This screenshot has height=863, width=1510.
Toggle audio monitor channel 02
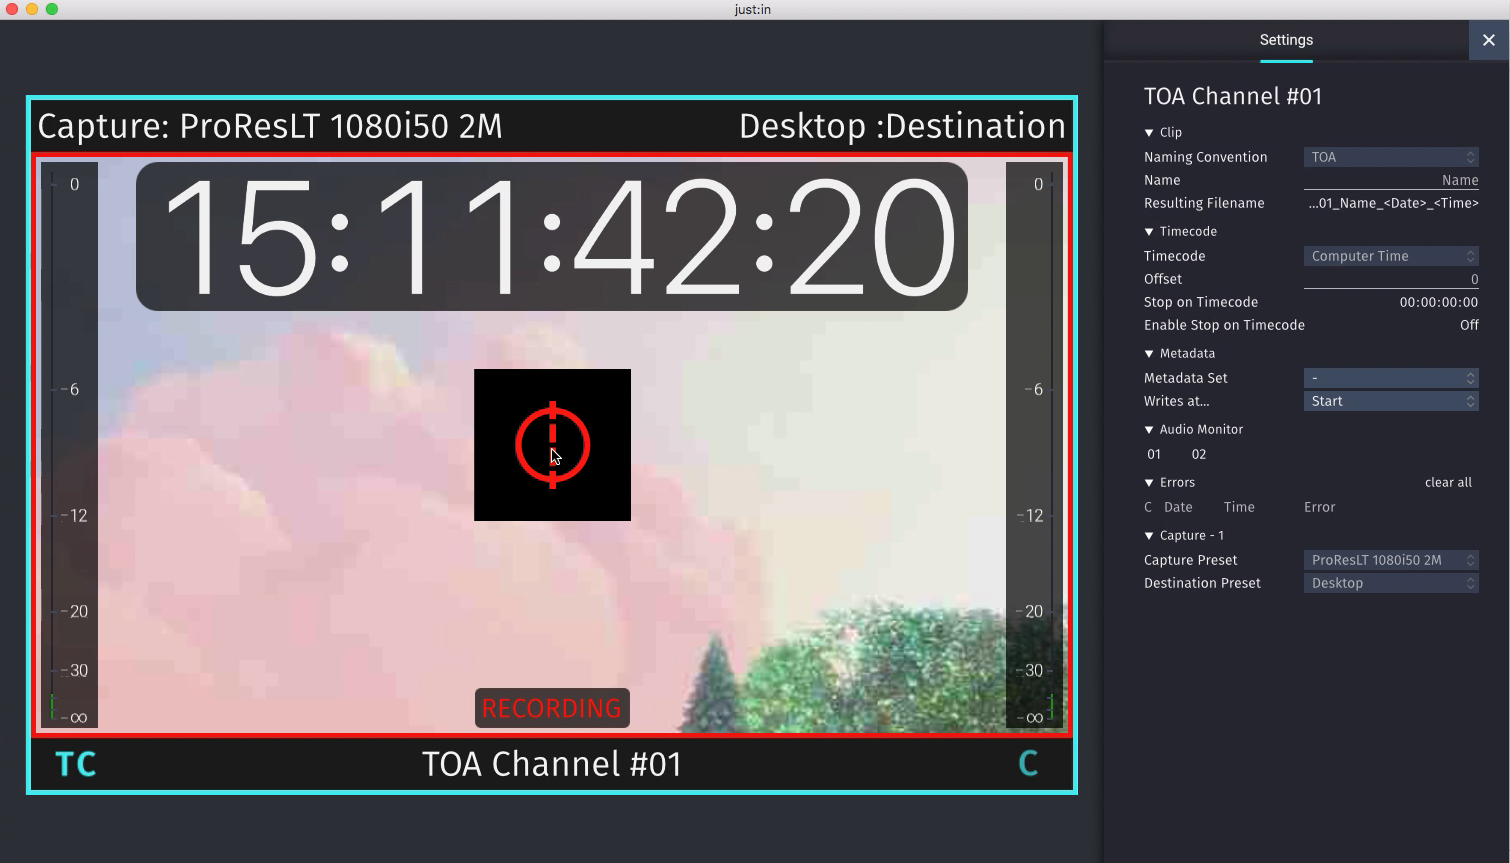(x=1199, y=454)
